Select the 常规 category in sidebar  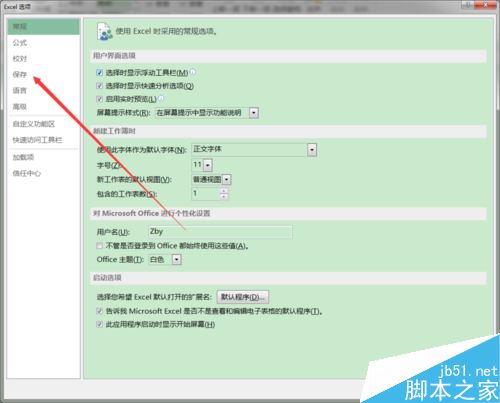pyautogui.click(x=43, y=27)
